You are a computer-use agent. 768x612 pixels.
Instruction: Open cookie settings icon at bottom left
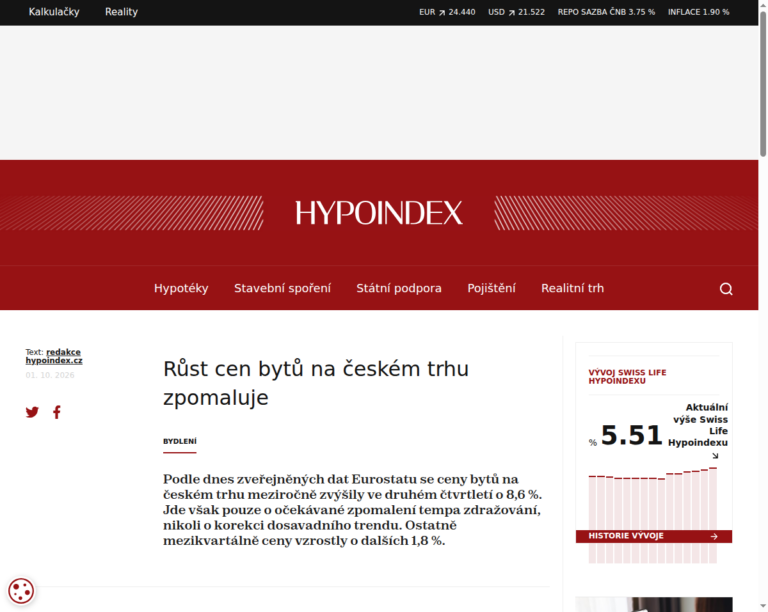21,590
